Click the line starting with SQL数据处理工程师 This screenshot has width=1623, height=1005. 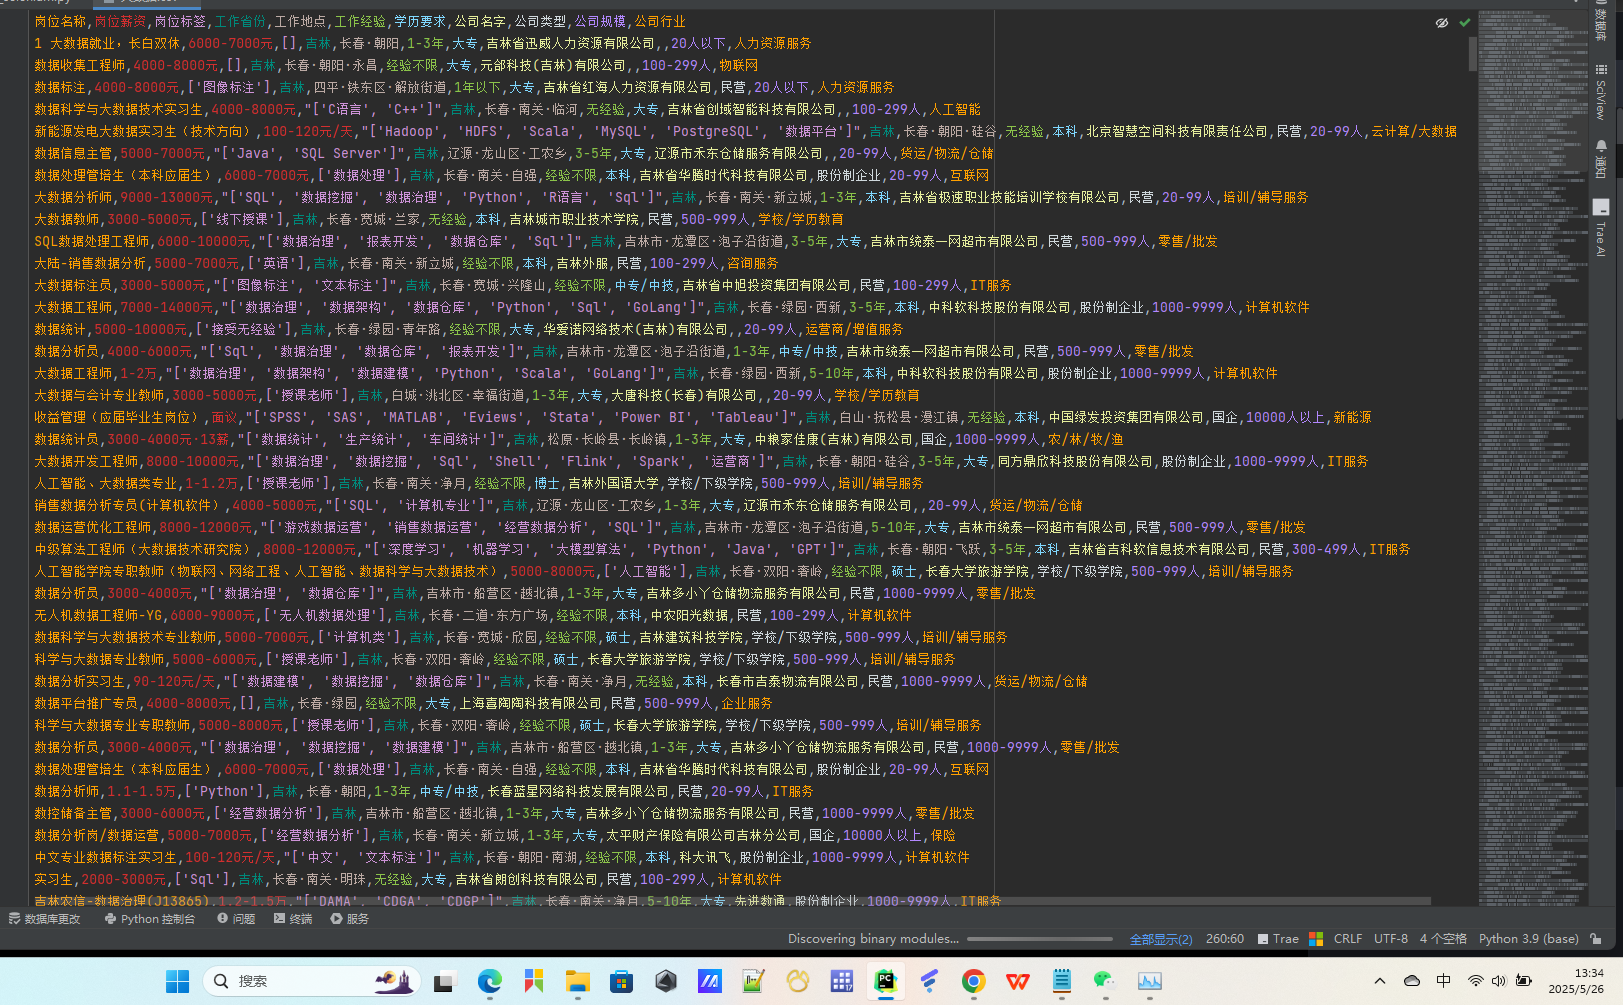pos(626,241)
